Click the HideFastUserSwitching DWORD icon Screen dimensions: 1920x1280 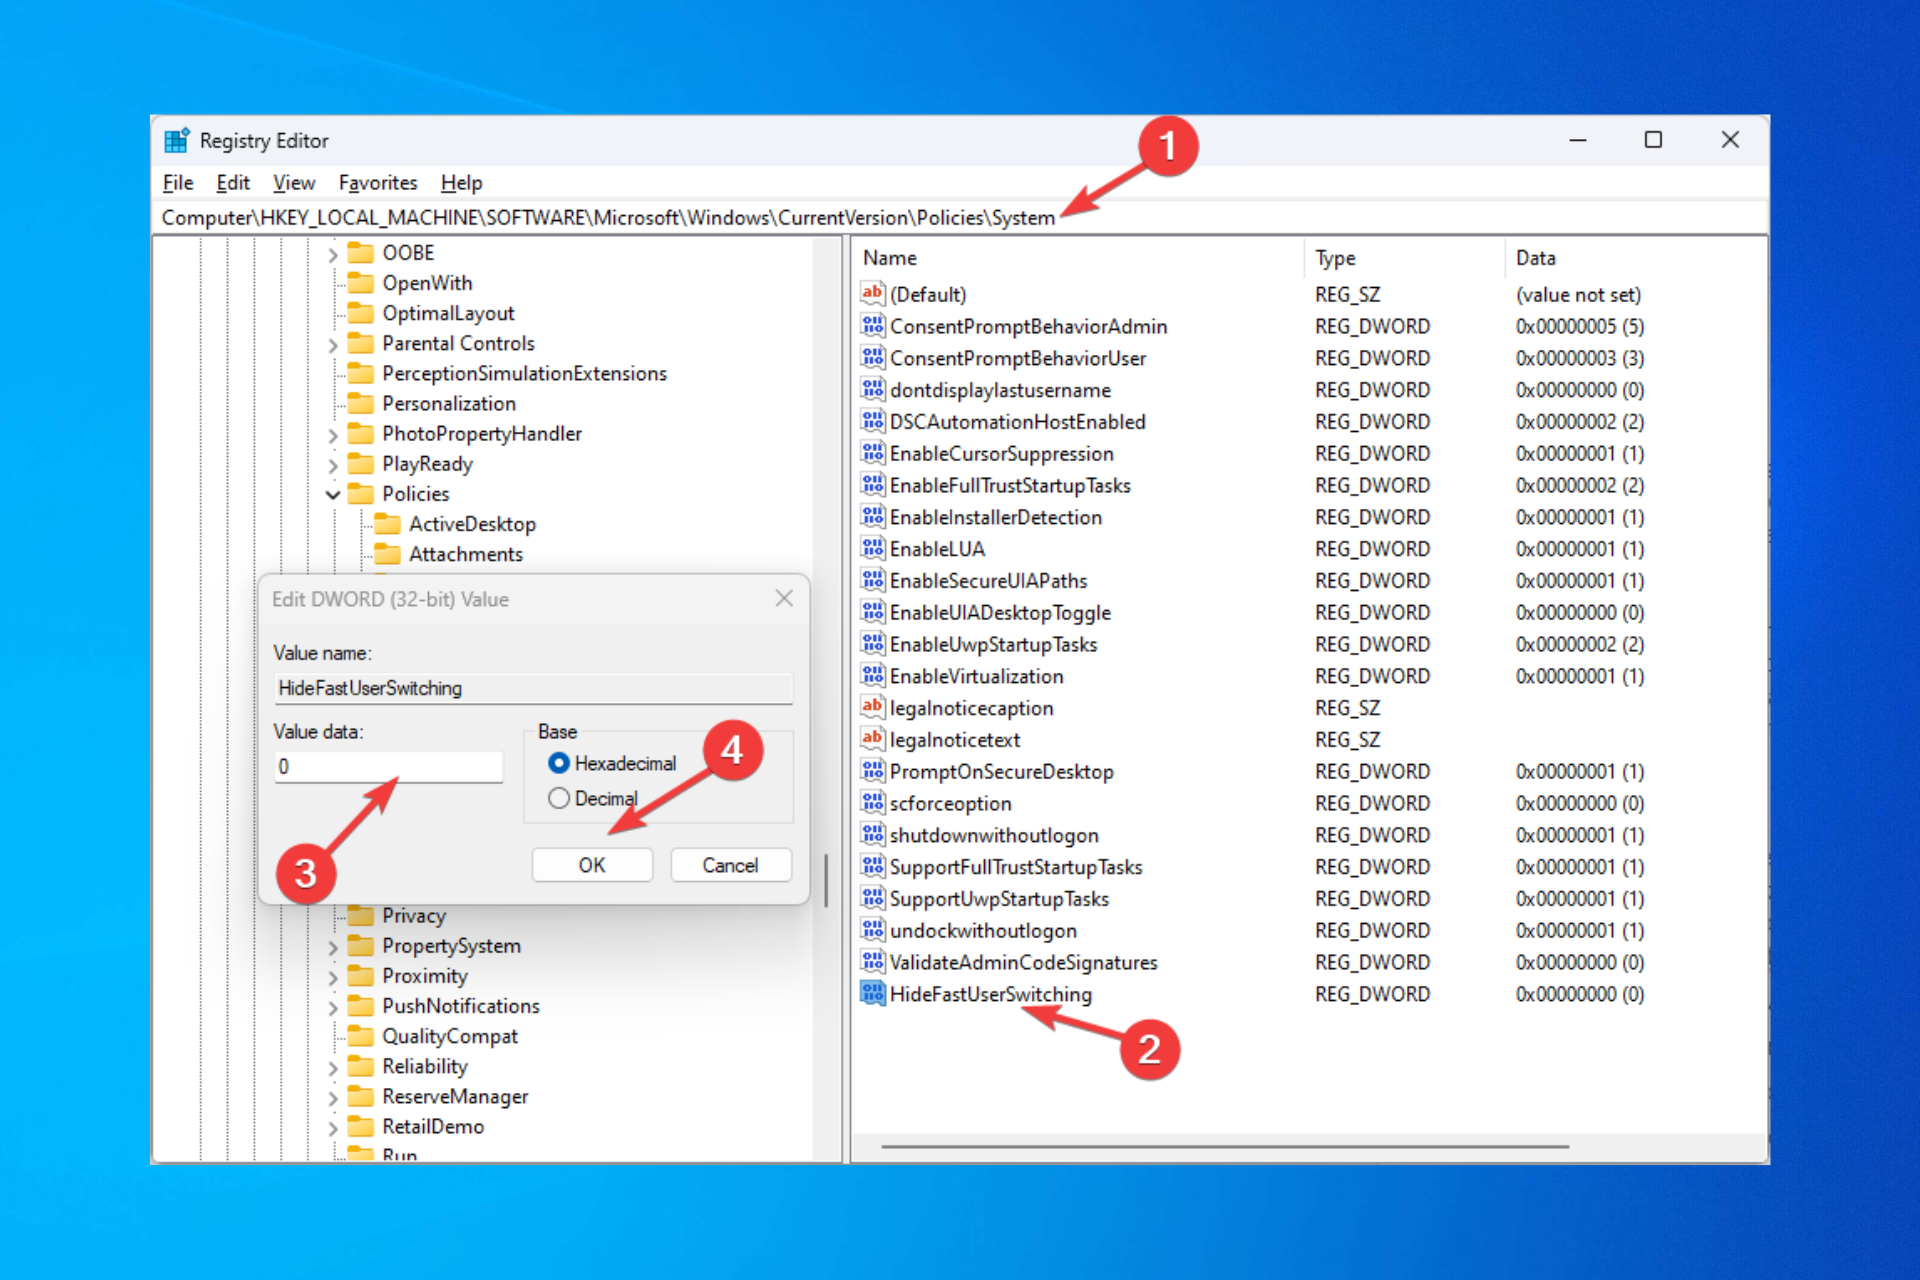point(872,993)
